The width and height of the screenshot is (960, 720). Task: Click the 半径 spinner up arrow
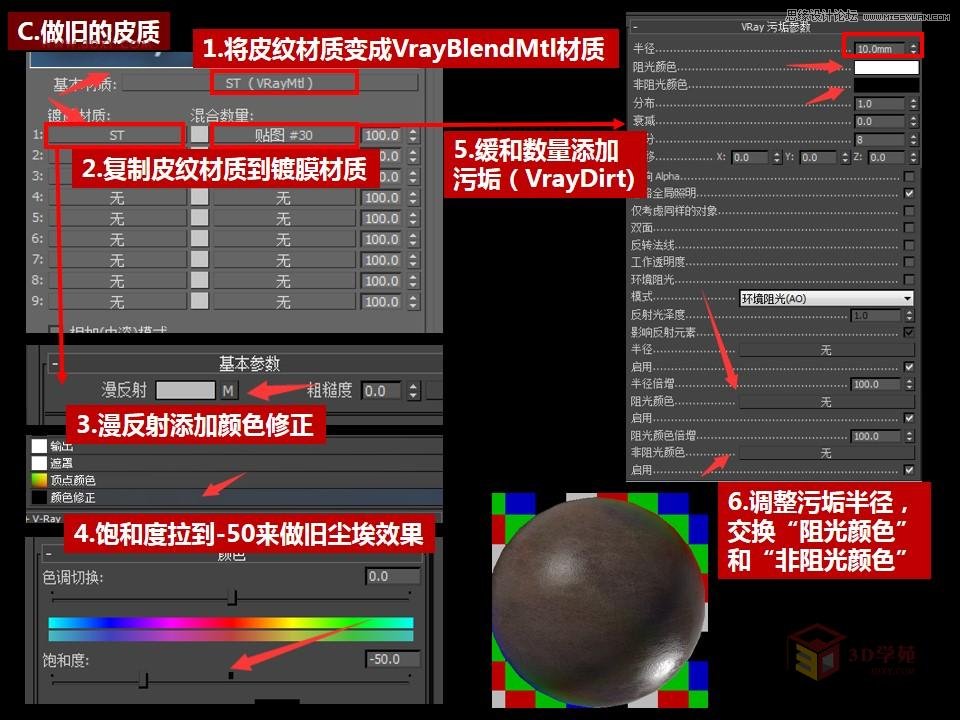pos(912,42)
